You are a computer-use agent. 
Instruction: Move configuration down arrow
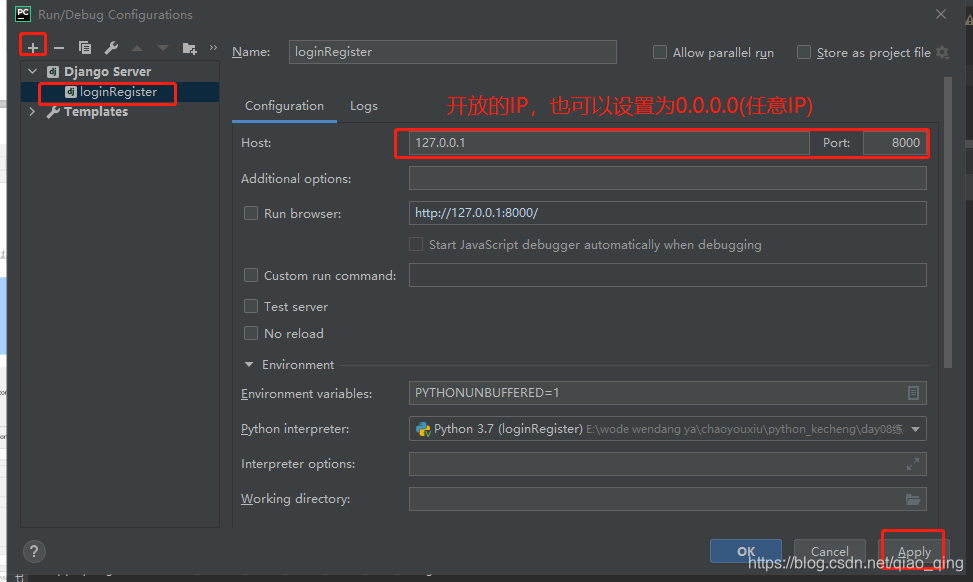tap(163, 48)
